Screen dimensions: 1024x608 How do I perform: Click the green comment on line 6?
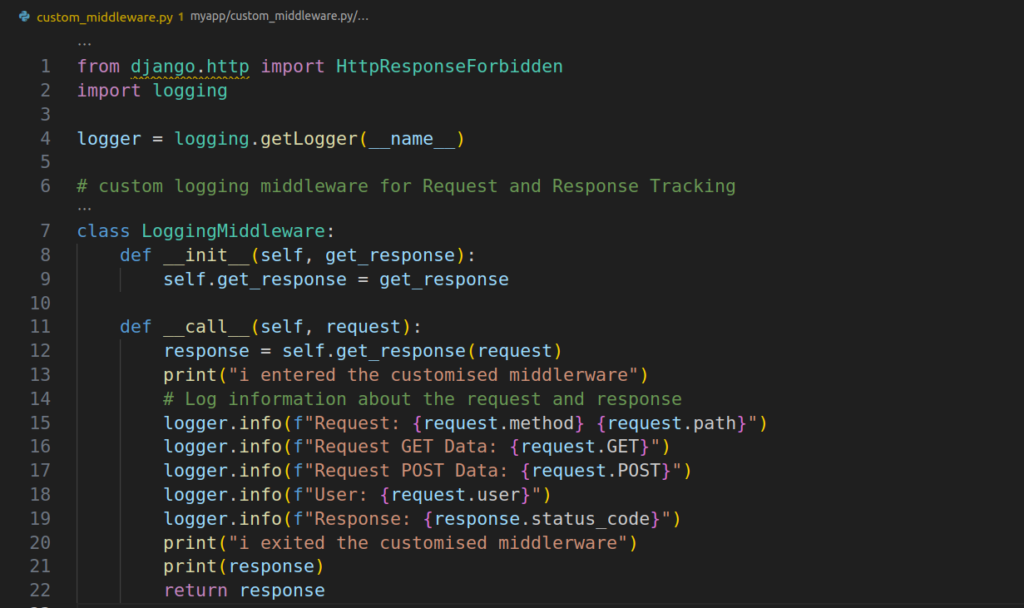point(406,186)
